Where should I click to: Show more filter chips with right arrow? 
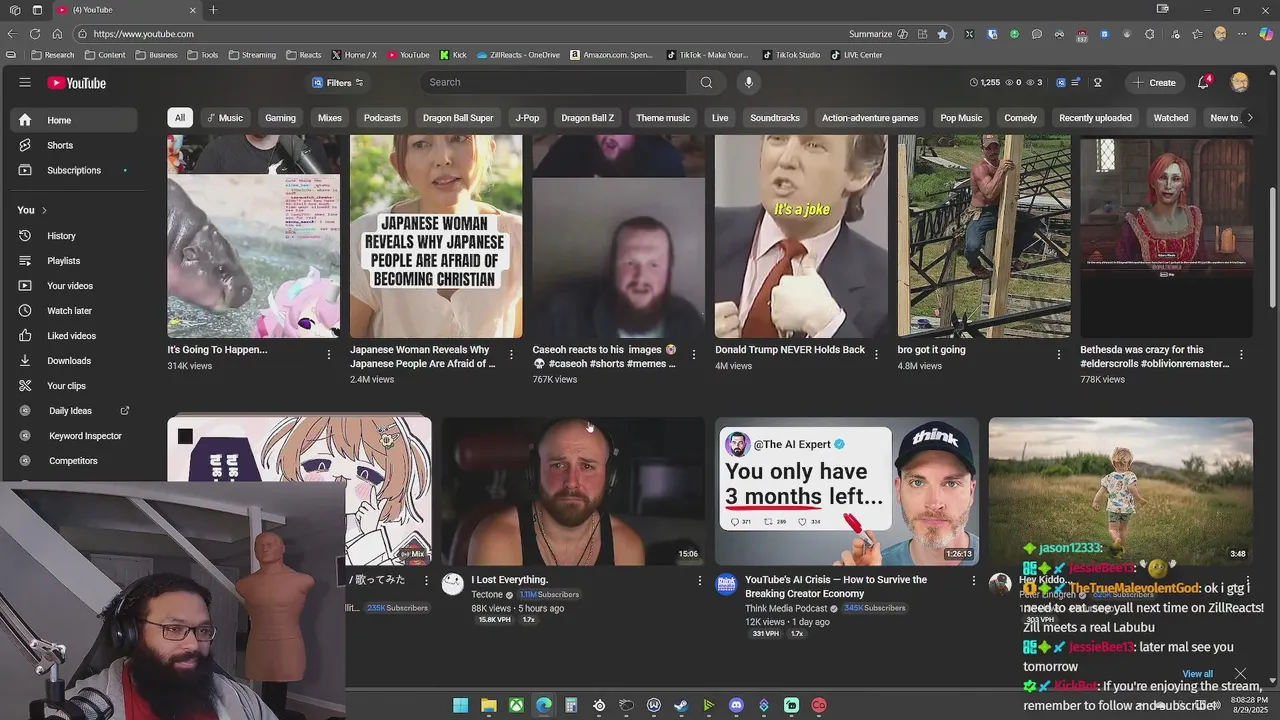[x=1249, y=118]
